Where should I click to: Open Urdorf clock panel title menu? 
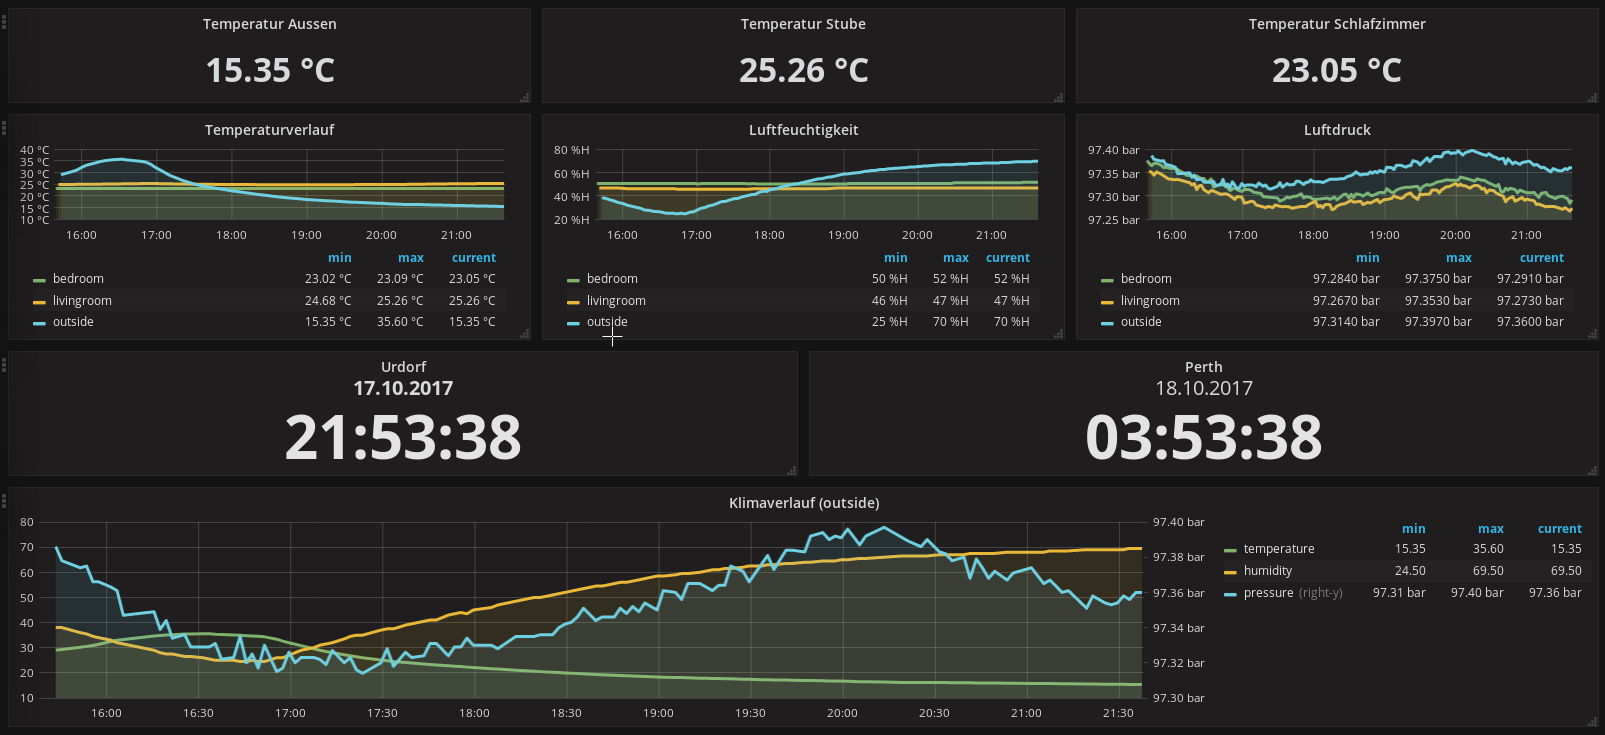click(403, 367)
